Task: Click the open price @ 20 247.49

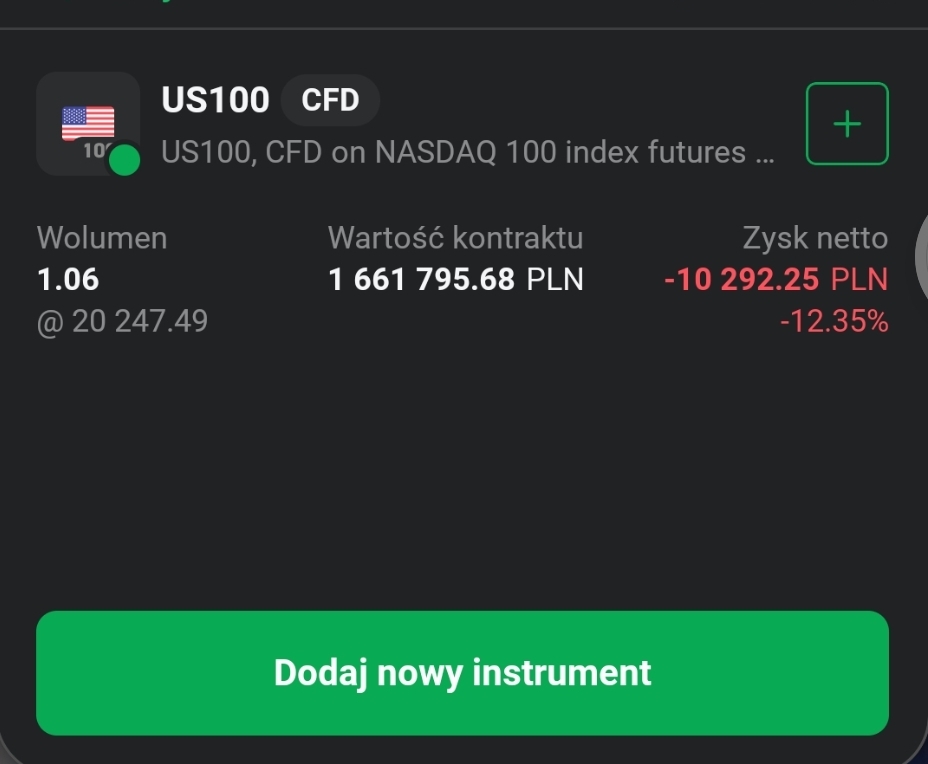Action: [x=122, y=321]
